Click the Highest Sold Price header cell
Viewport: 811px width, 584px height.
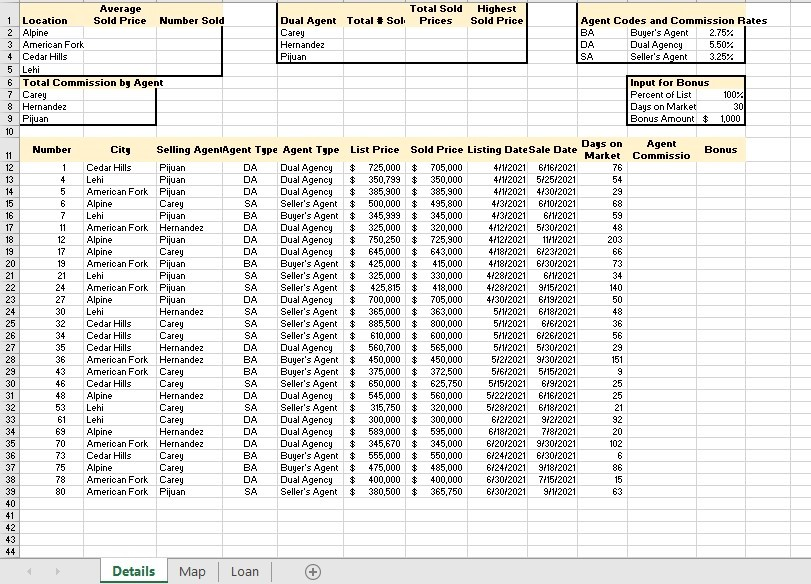(x=496, y=15)
